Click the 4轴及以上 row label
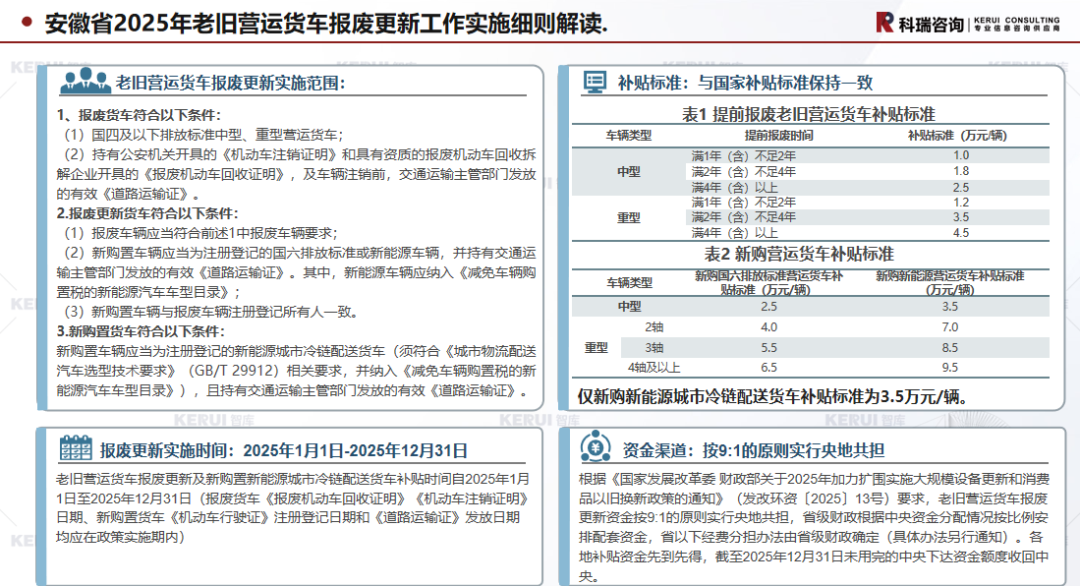Image resolution: width=1080 pixels, height=586 pixels. tap(654, 368)
